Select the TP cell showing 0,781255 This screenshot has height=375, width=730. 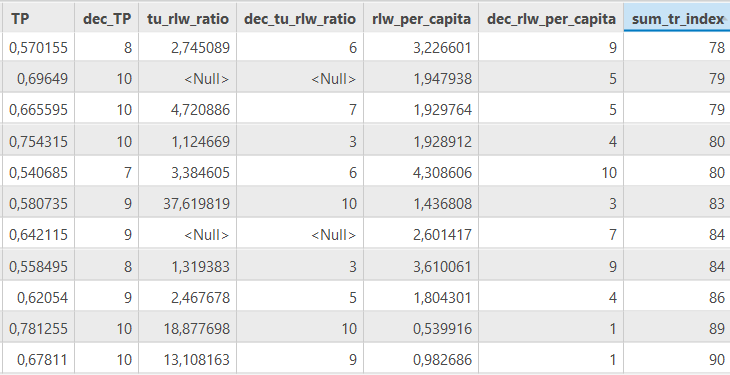click(39, 328)
